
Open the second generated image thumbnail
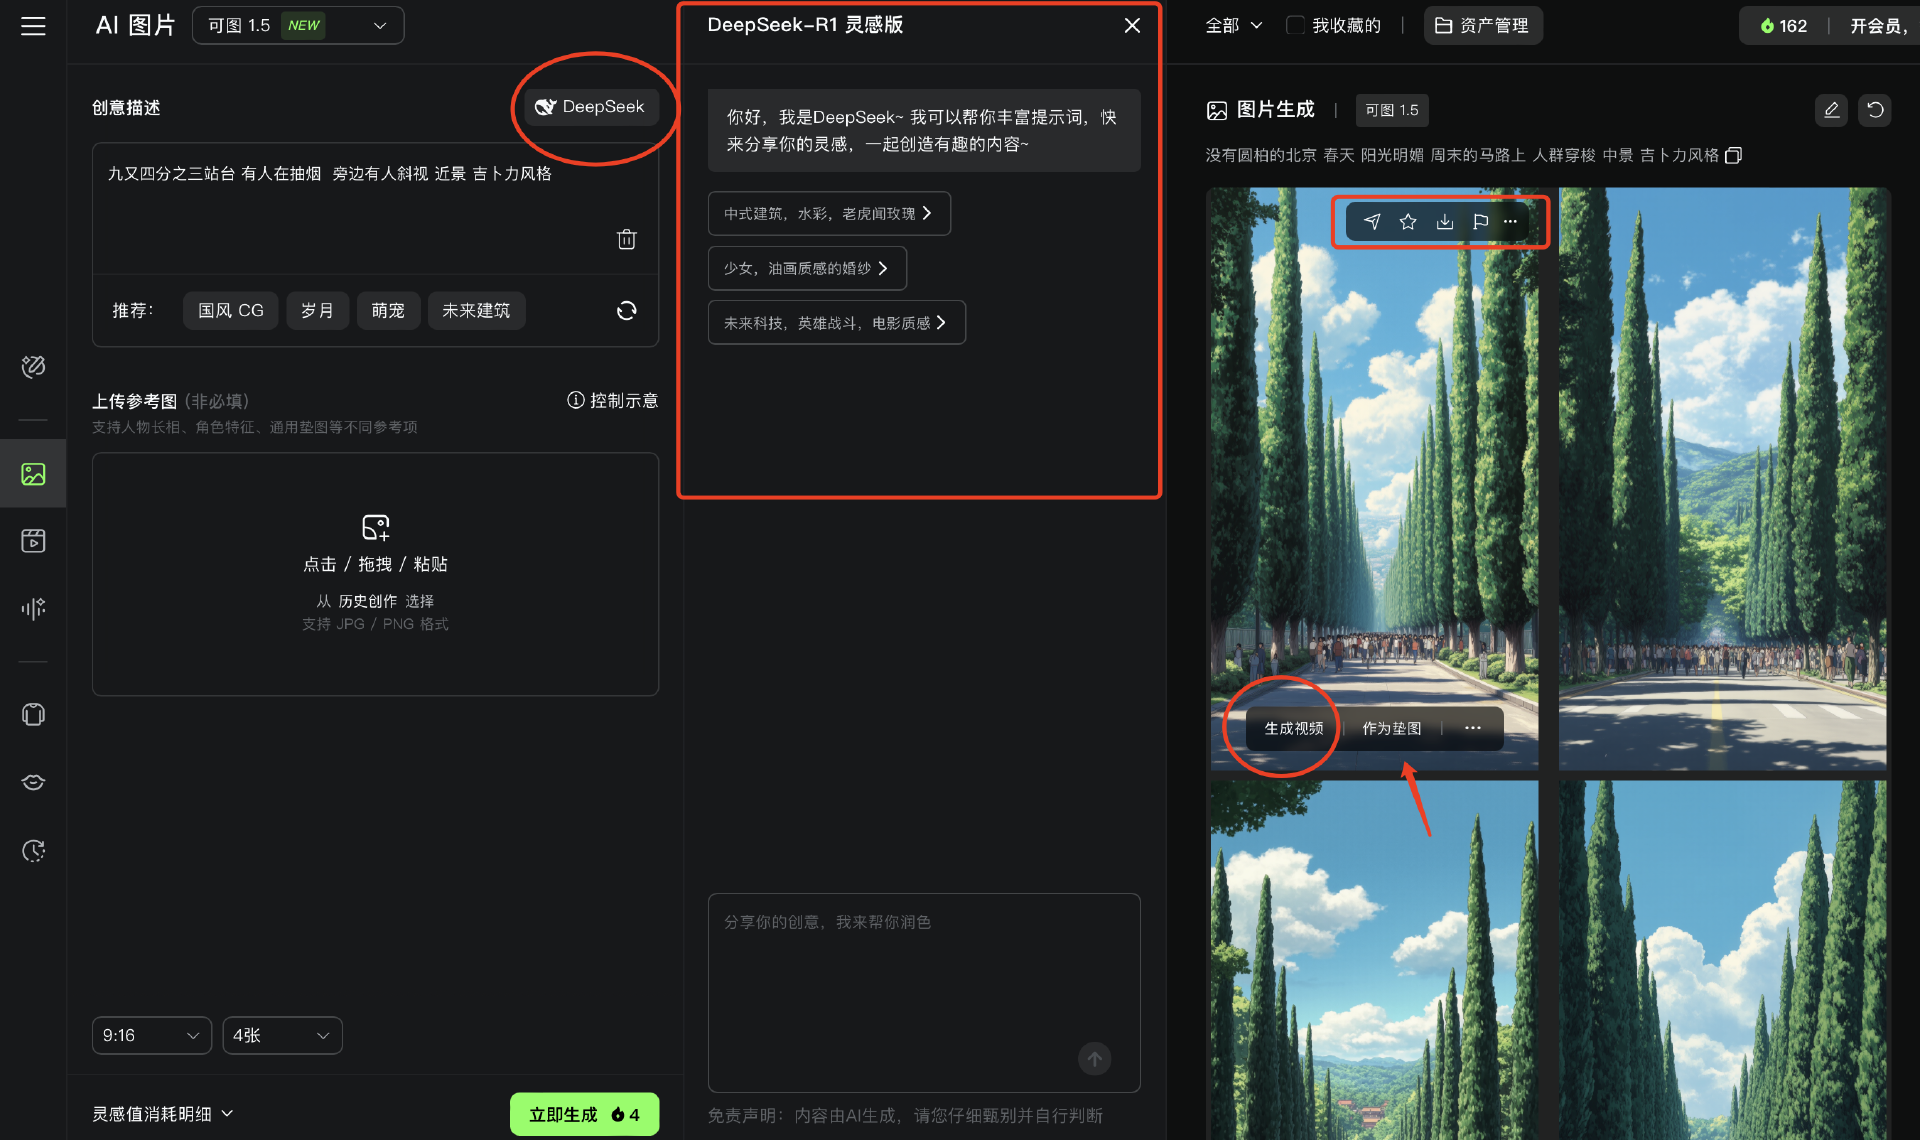(x=1722, y=479)
